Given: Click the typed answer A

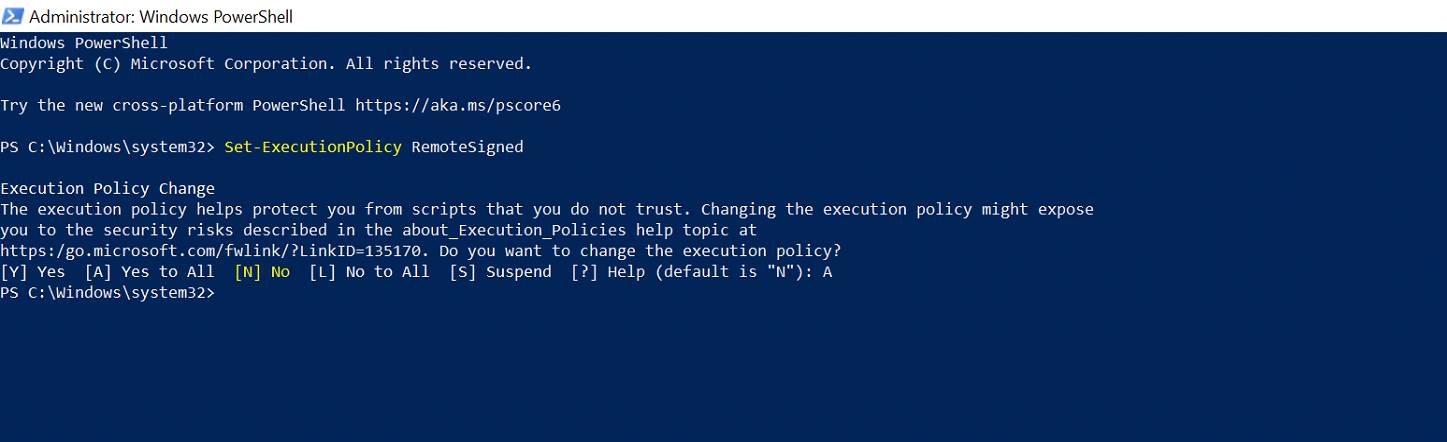Looking at the screenshot, I should 827,272.
